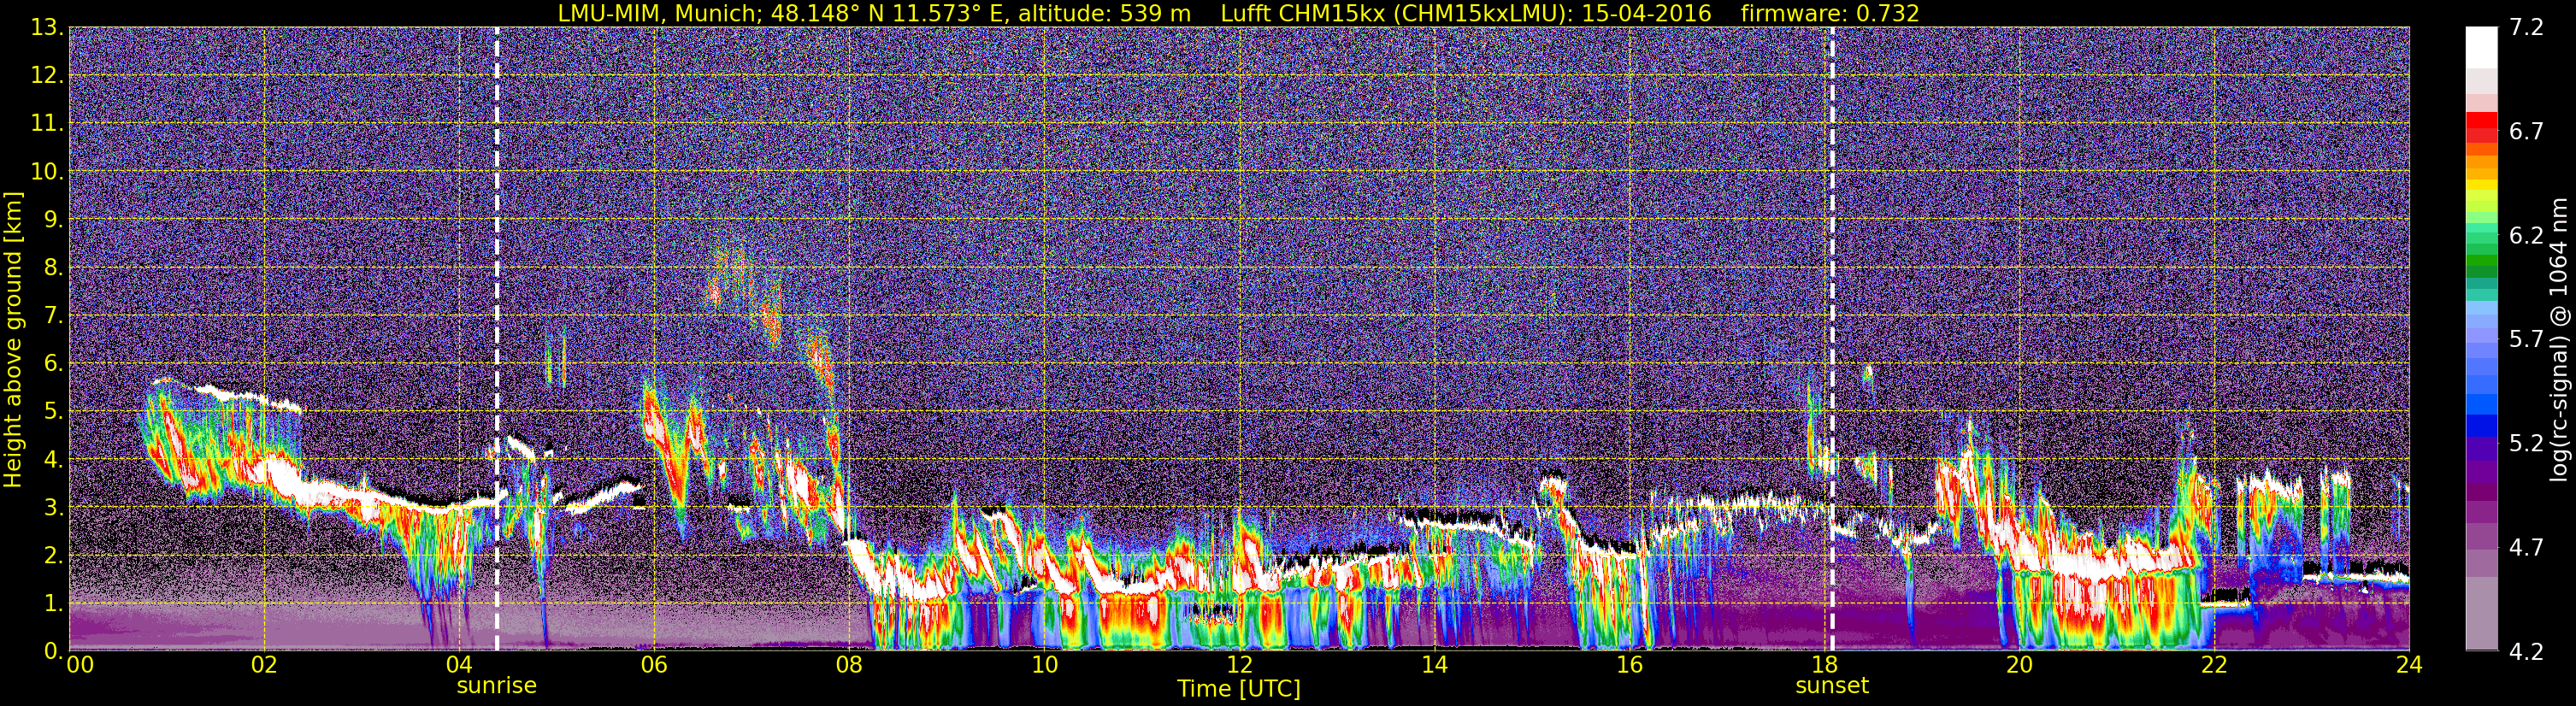This screenshot has height=706, width=2576.
Task: Click the x-axis tick label '10'
Action: [1044, 665]
